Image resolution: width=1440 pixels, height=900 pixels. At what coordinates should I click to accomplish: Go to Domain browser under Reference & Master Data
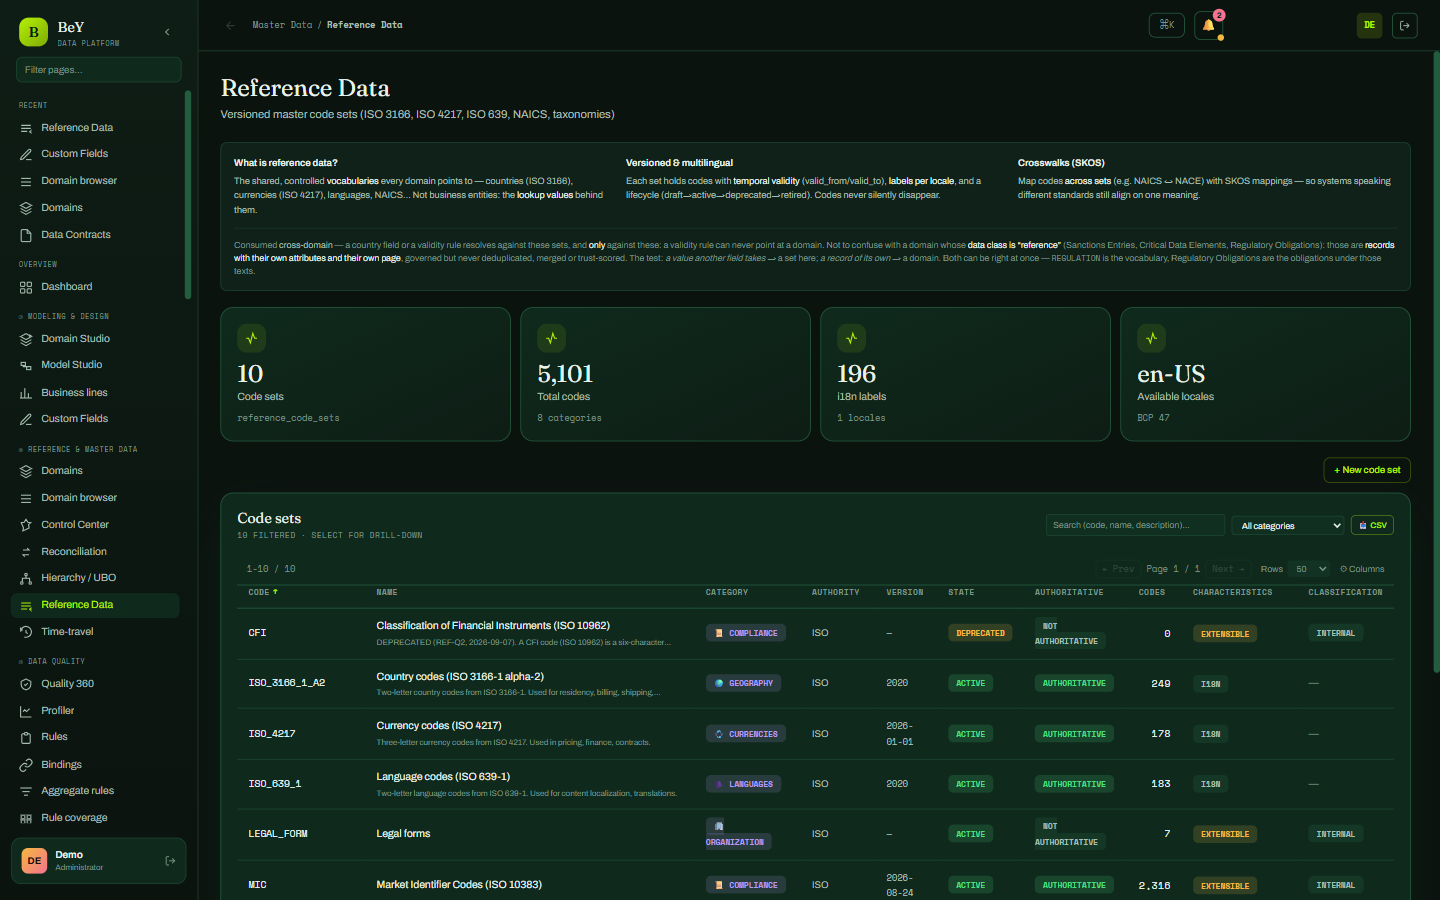tap(95, 498)
